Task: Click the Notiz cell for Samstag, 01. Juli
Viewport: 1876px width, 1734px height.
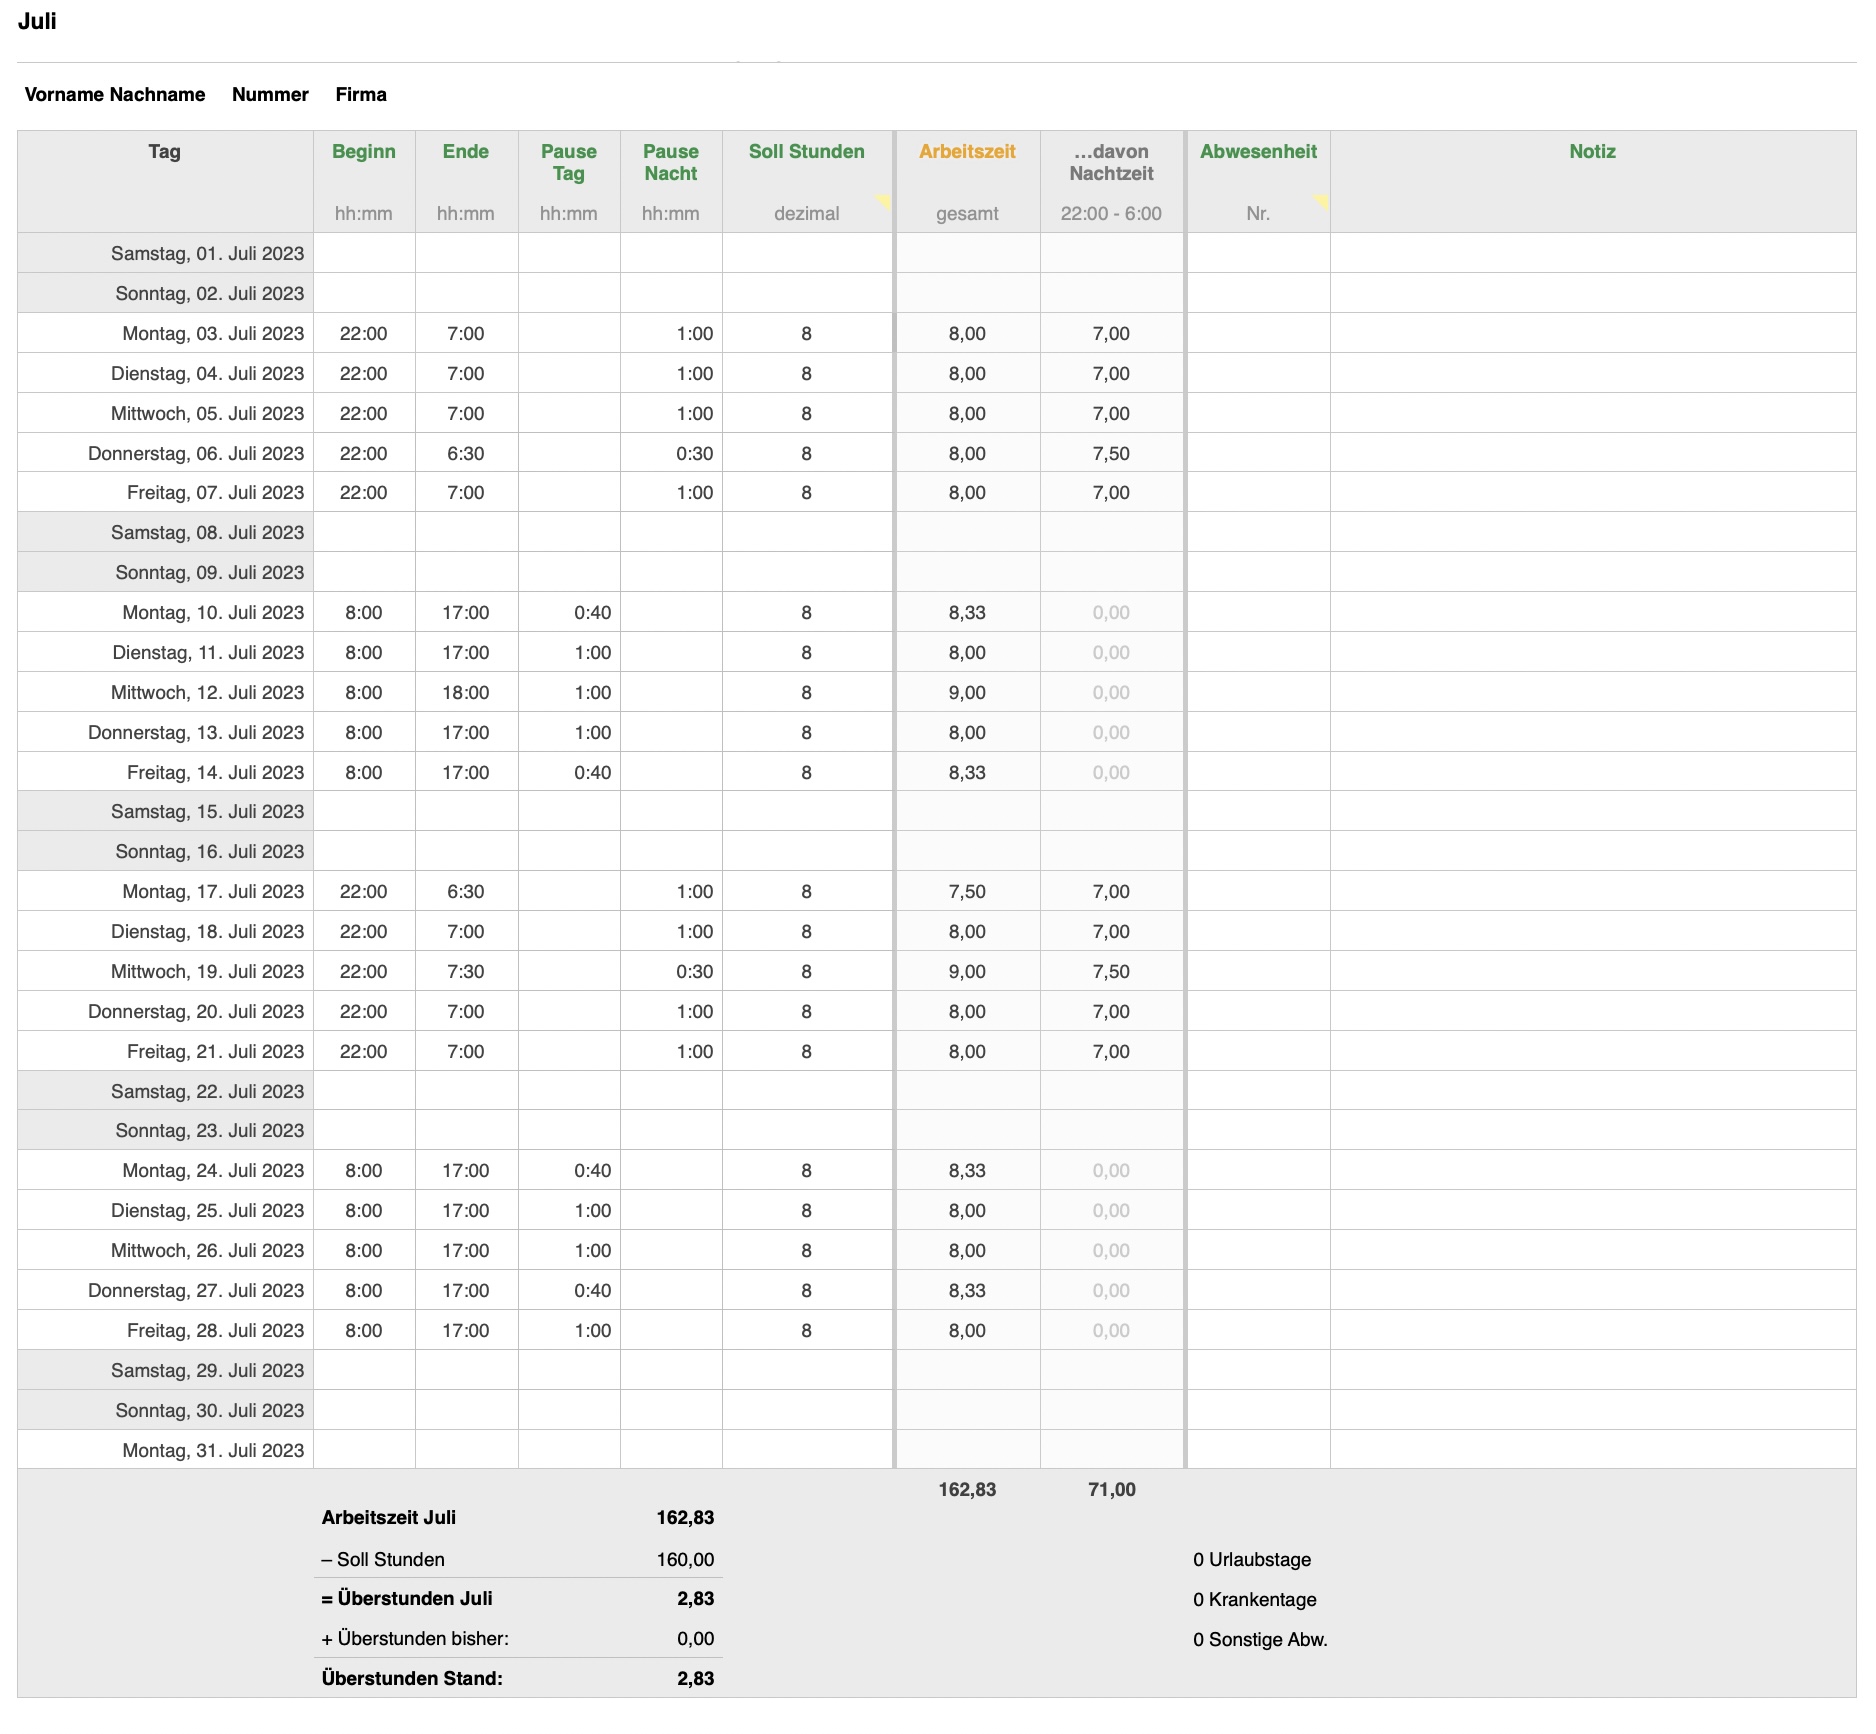Action: [1592, 254]
